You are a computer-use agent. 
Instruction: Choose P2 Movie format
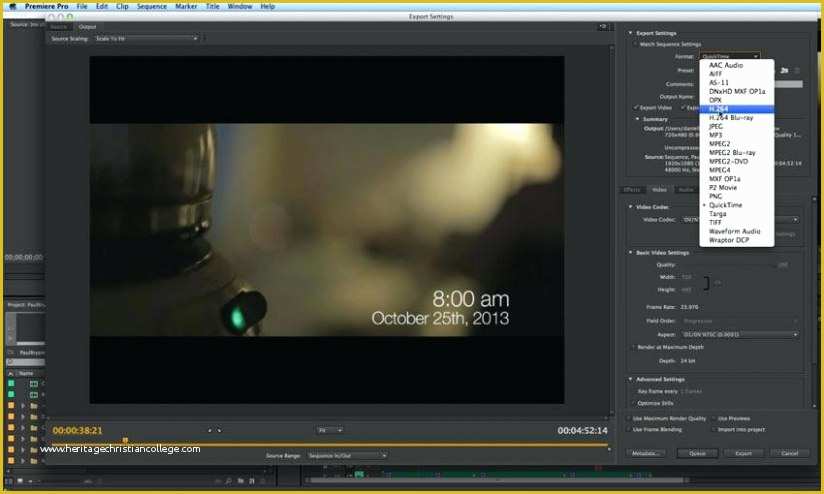(x=737, y=188)
